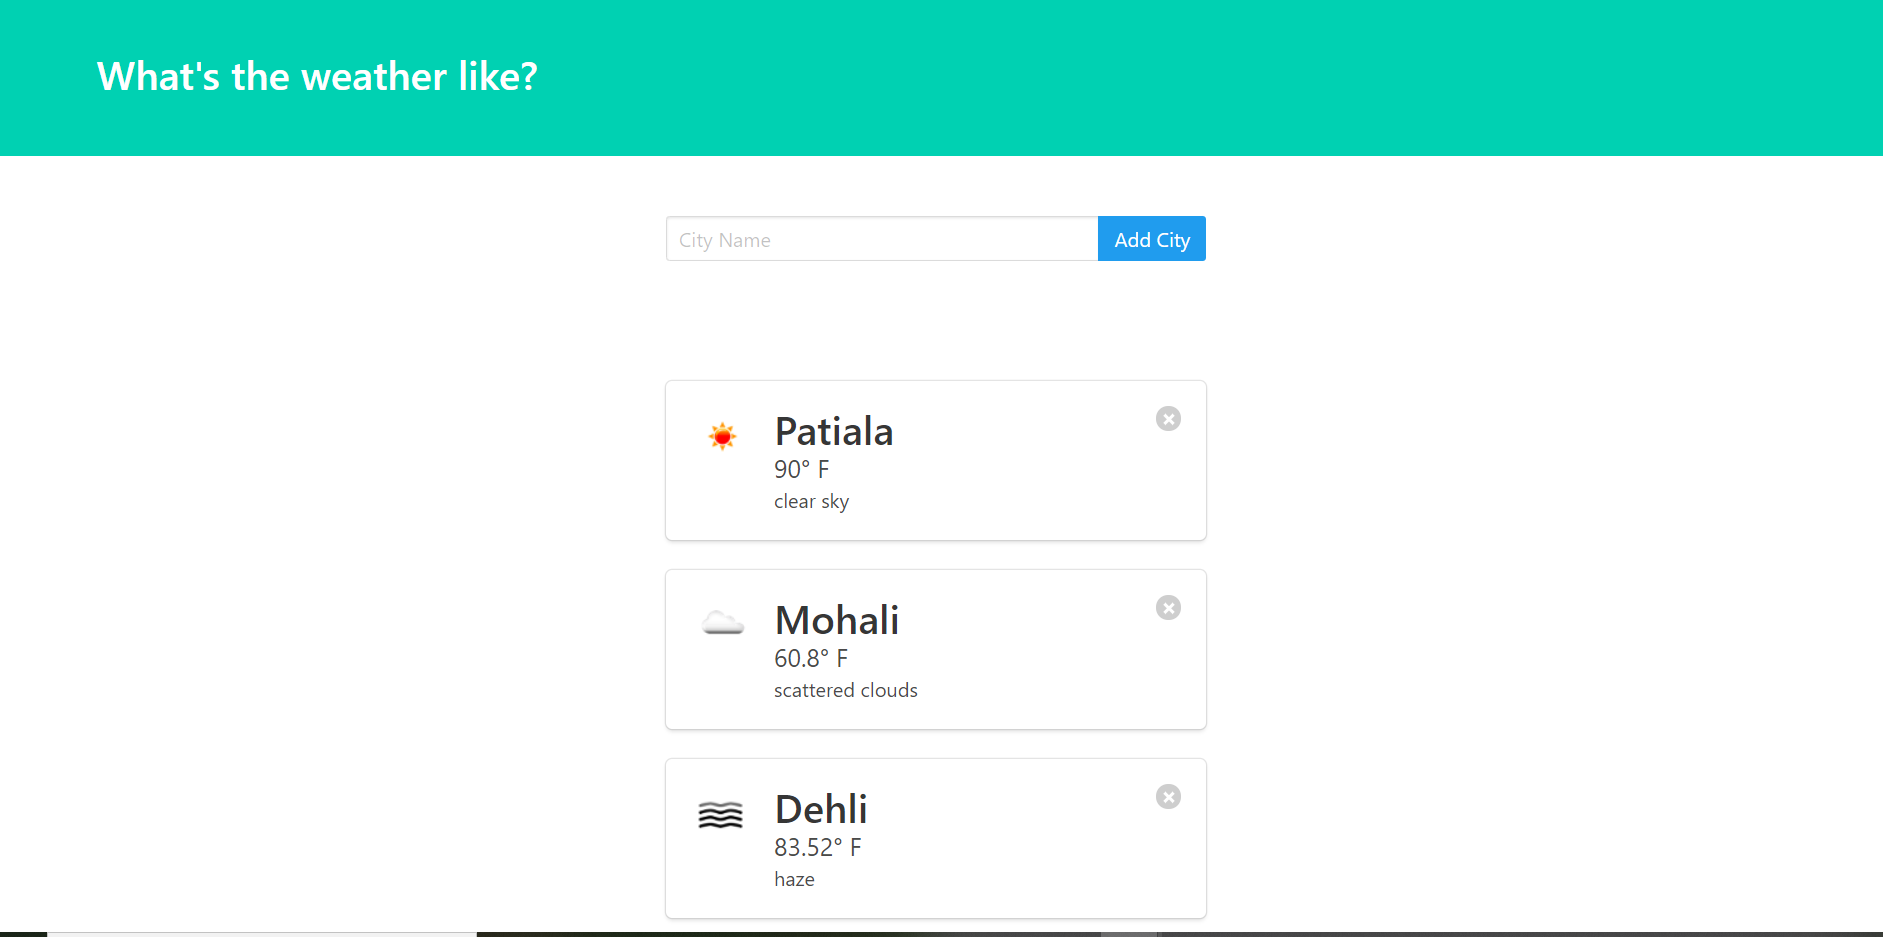Click the haze label on Dehli card

(794, 878)
